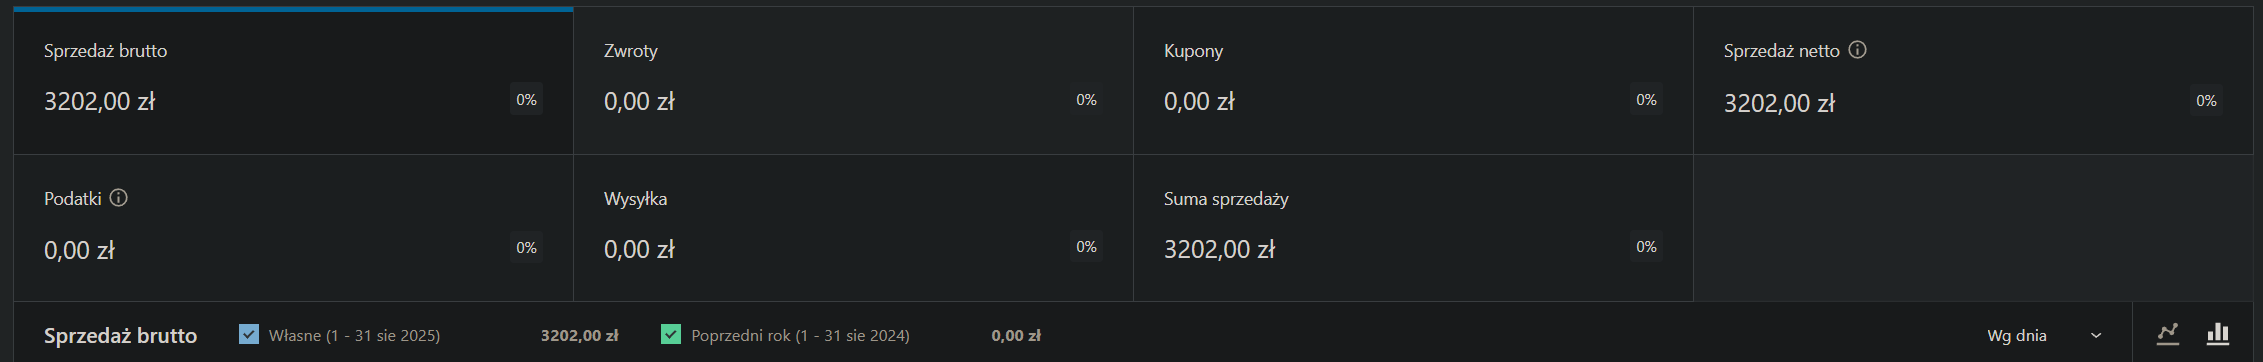This screenshot has width=2263, height=362.
Task: Select the Wysyłka summary tab
Action: (853, 228)
